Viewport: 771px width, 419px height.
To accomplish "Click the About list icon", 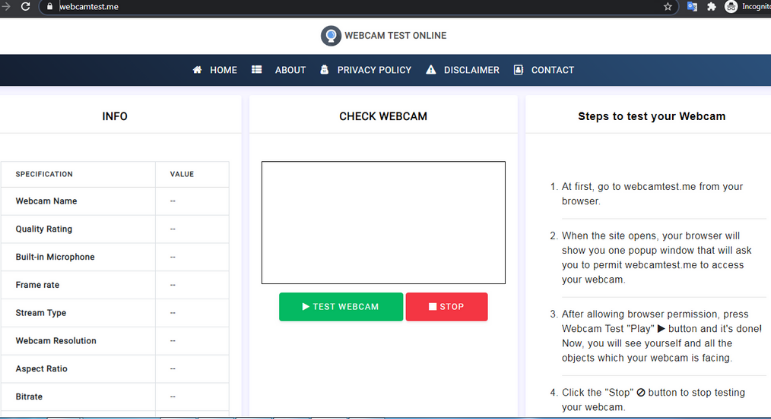I will pos(257,70).
